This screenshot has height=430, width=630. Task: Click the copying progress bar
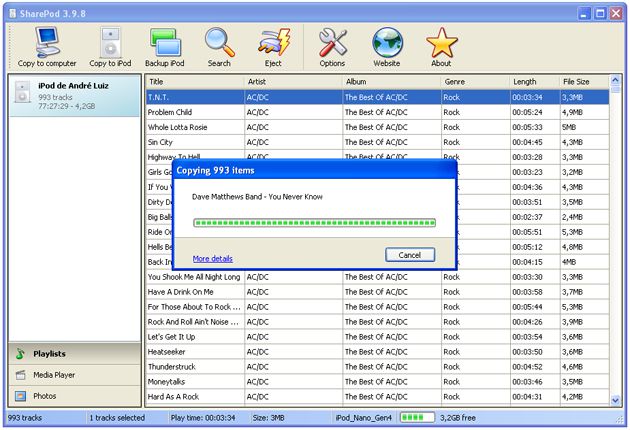coord(314,223)
